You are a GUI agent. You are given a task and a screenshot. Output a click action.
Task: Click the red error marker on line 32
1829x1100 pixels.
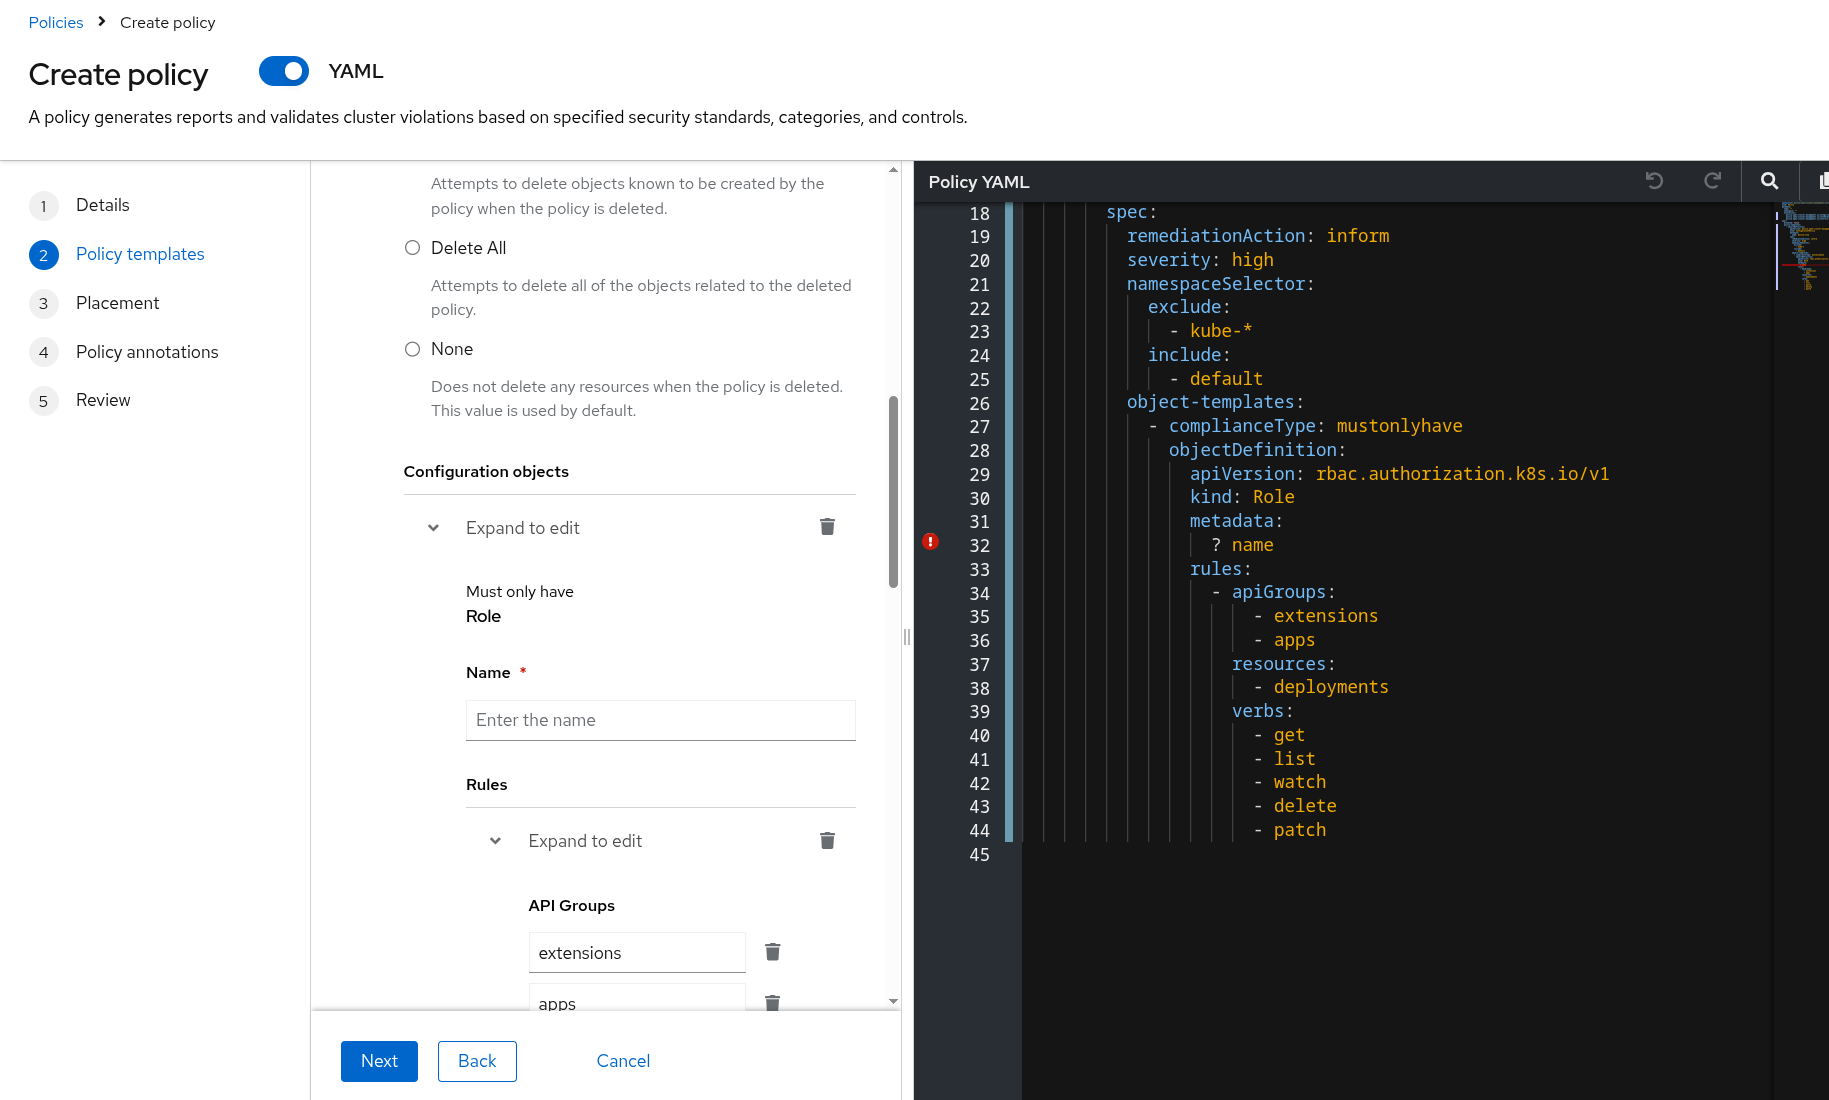tap(930, 542)
